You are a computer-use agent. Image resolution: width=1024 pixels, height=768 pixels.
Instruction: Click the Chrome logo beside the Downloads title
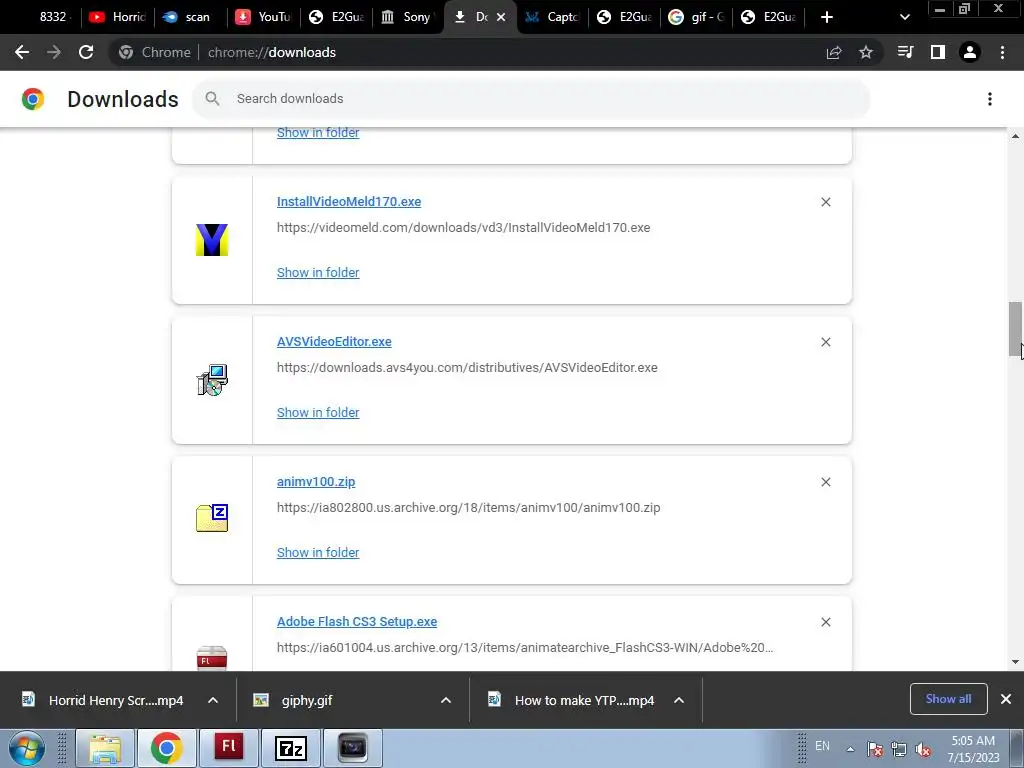point(33,99)
